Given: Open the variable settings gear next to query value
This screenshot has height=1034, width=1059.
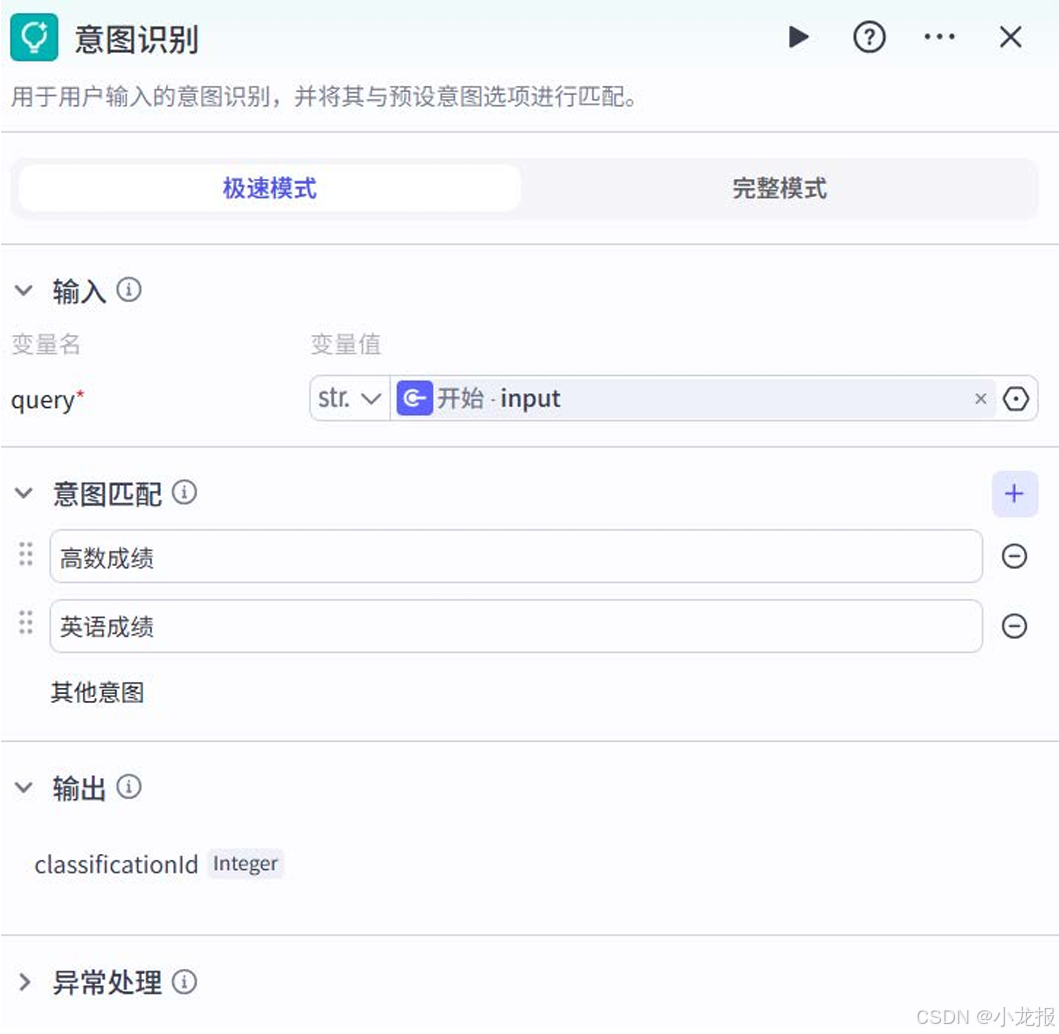Looking at the screenshot, I should pos(1016,398).
